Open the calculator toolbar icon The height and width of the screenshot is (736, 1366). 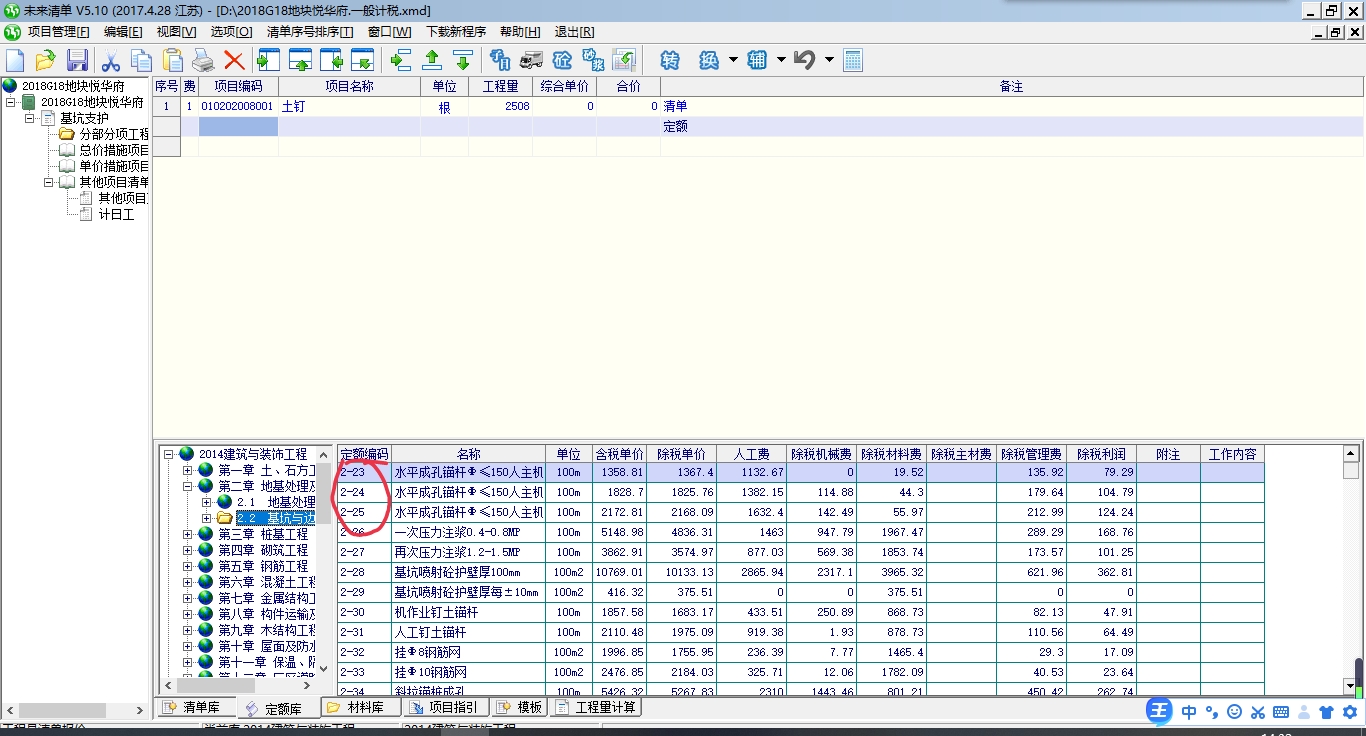click(x=852, y=60)
